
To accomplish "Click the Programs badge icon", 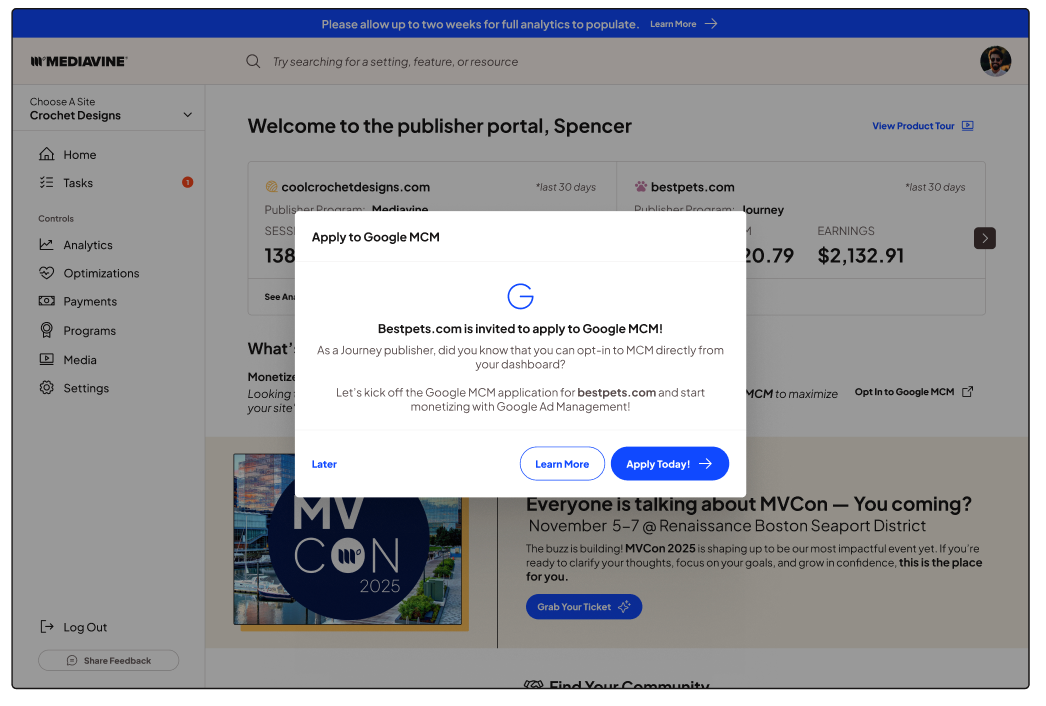I will 46,331.
